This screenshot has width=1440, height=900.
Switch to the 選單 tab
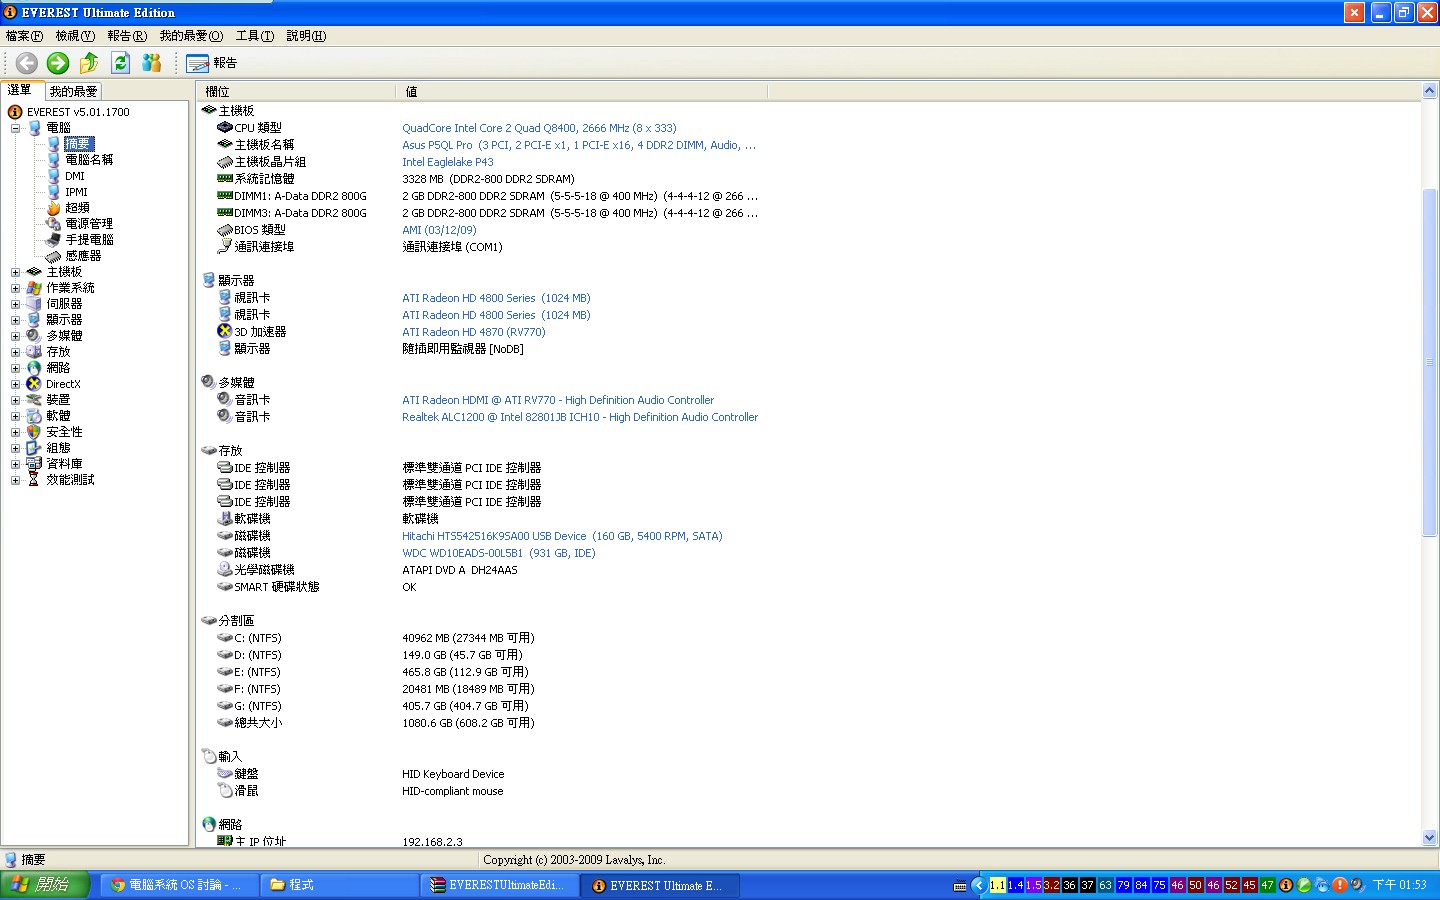(20, 90)
